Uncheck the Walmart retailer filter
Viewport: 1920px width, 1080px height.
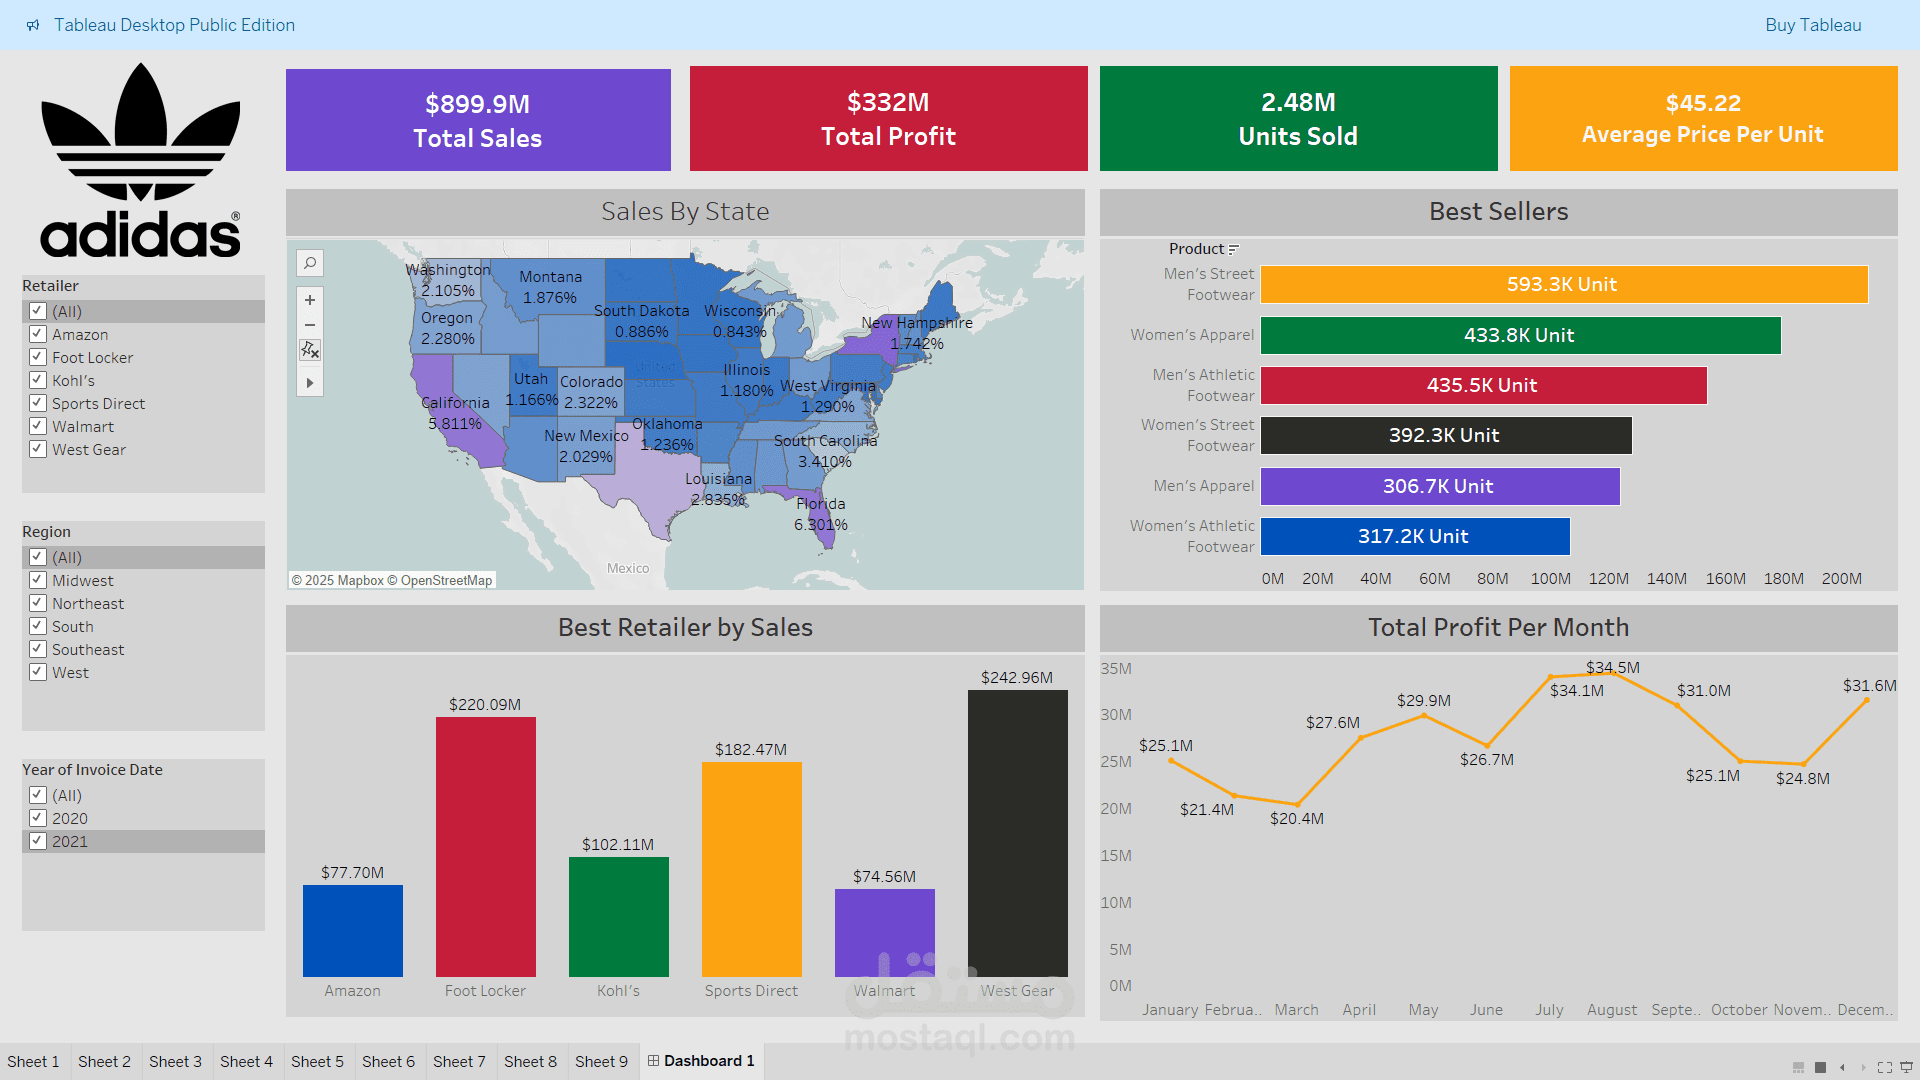click(x=37, y=426)
